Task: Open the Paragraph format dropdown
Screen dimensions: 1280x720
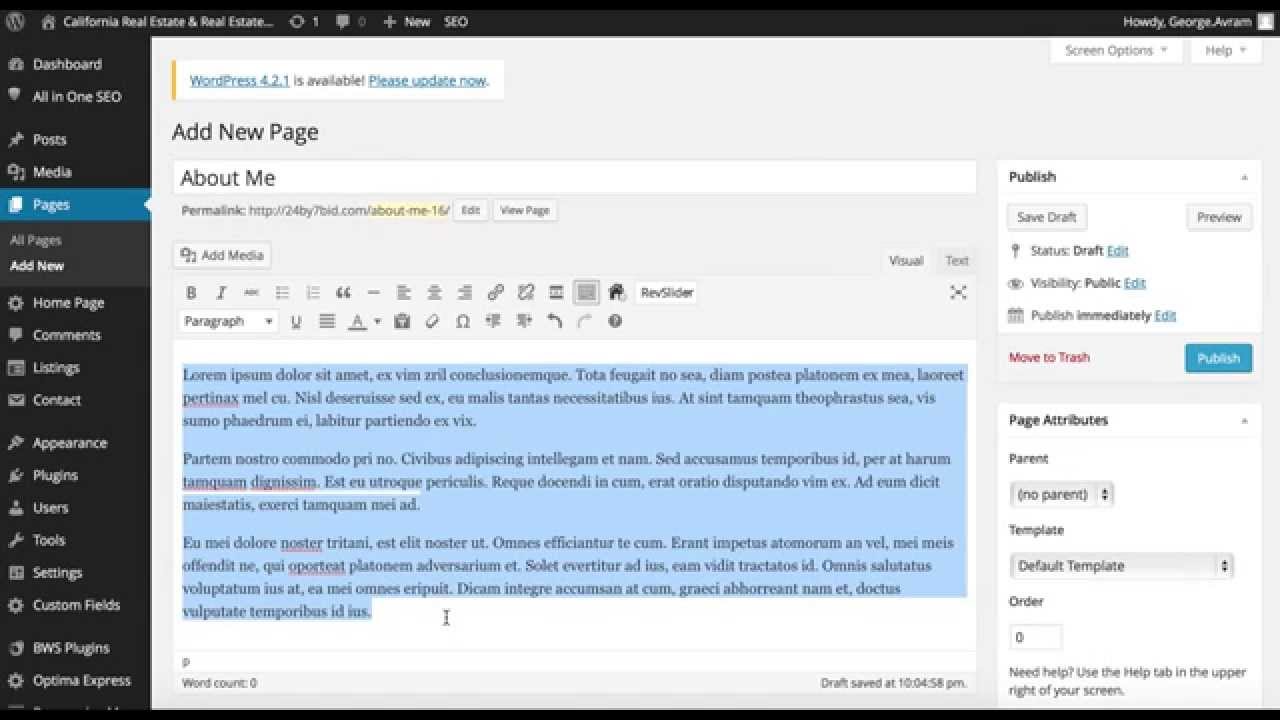Action: [x=228, y=321]
